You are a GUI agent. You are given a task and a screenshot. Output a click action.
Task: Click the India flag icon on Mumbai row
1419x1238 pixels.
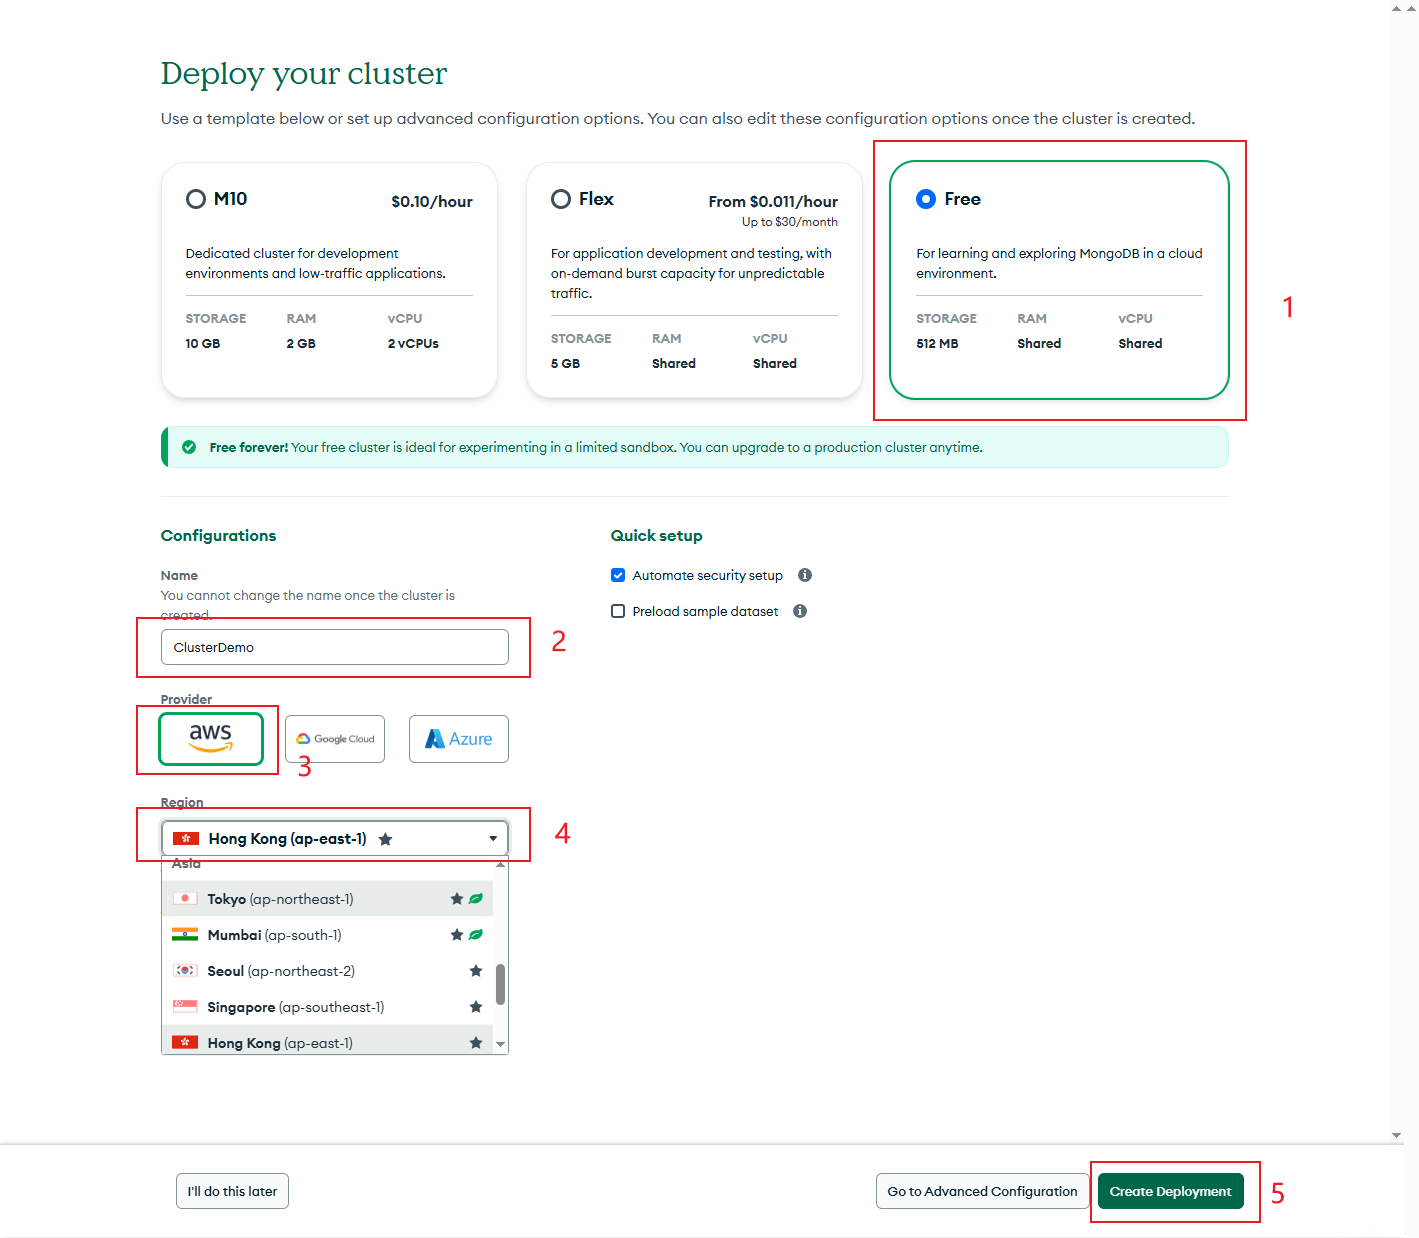click(185, 935)
